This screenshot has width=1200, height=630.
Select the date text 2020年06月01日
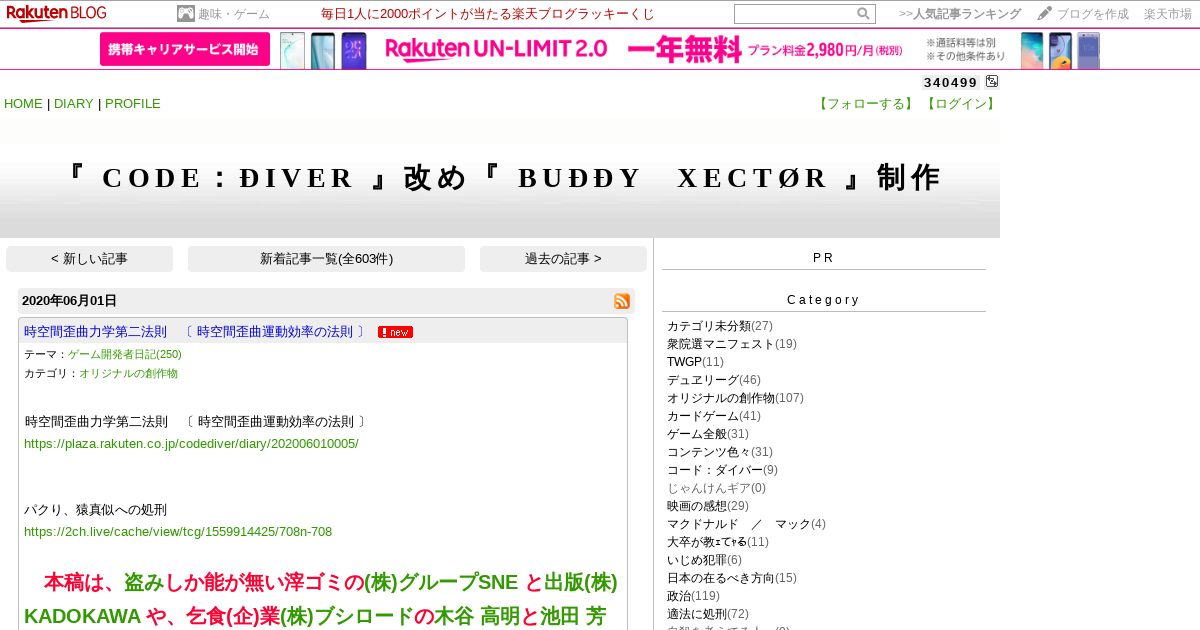click(x=69, y=301)
